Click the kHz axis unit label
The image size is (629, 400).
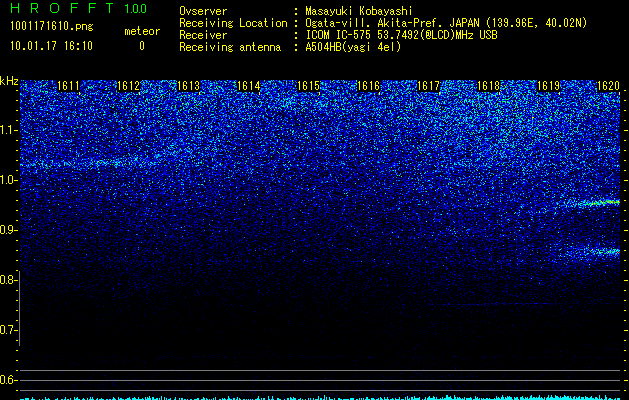(x=9, y=81)
